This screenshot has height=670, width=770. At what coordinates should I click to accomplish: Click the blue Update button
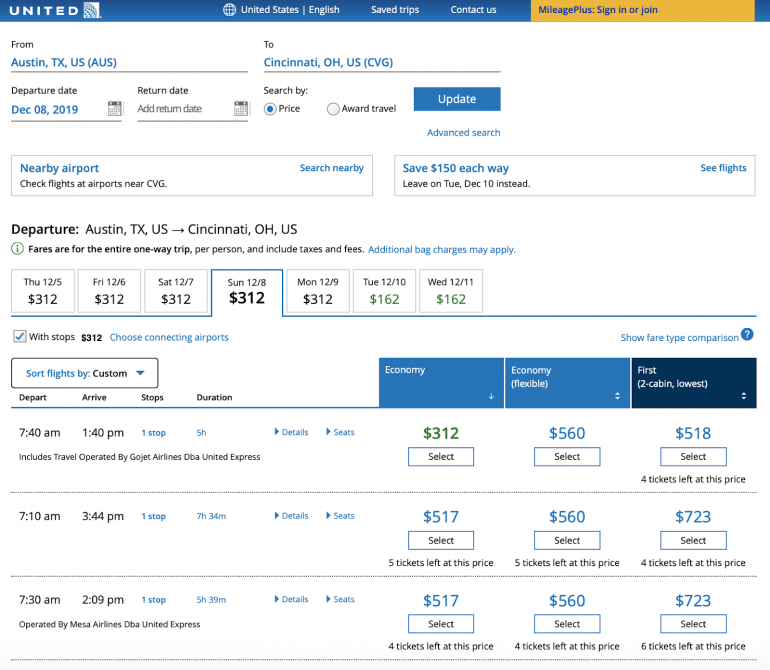456,99
